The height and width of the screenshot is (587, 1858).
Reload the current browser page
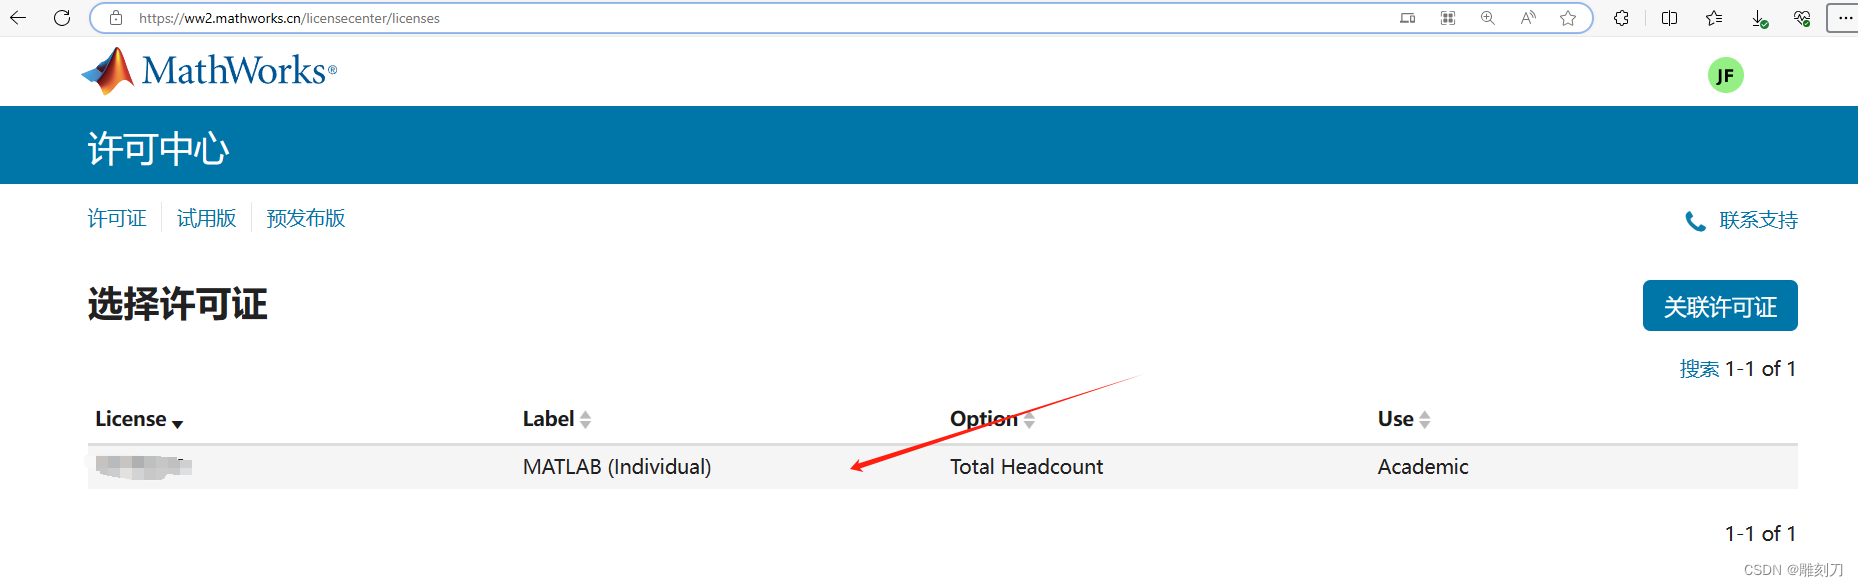[62, 18]
